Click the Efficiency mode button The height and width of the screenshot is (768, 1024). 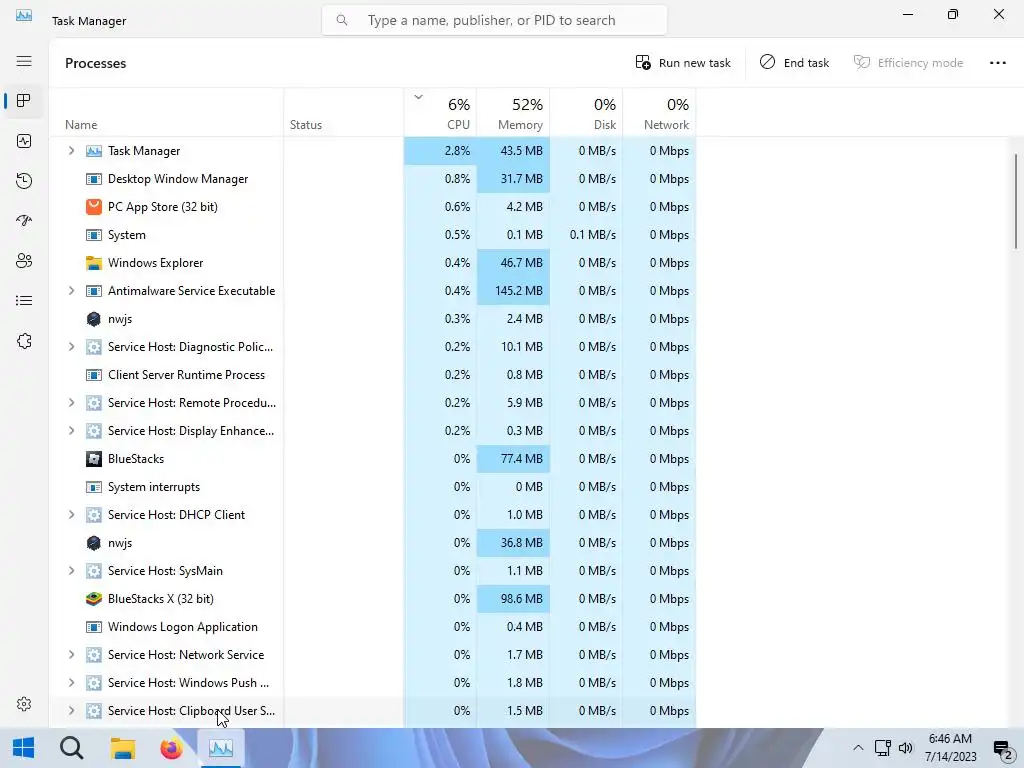[x=908, y=63]
